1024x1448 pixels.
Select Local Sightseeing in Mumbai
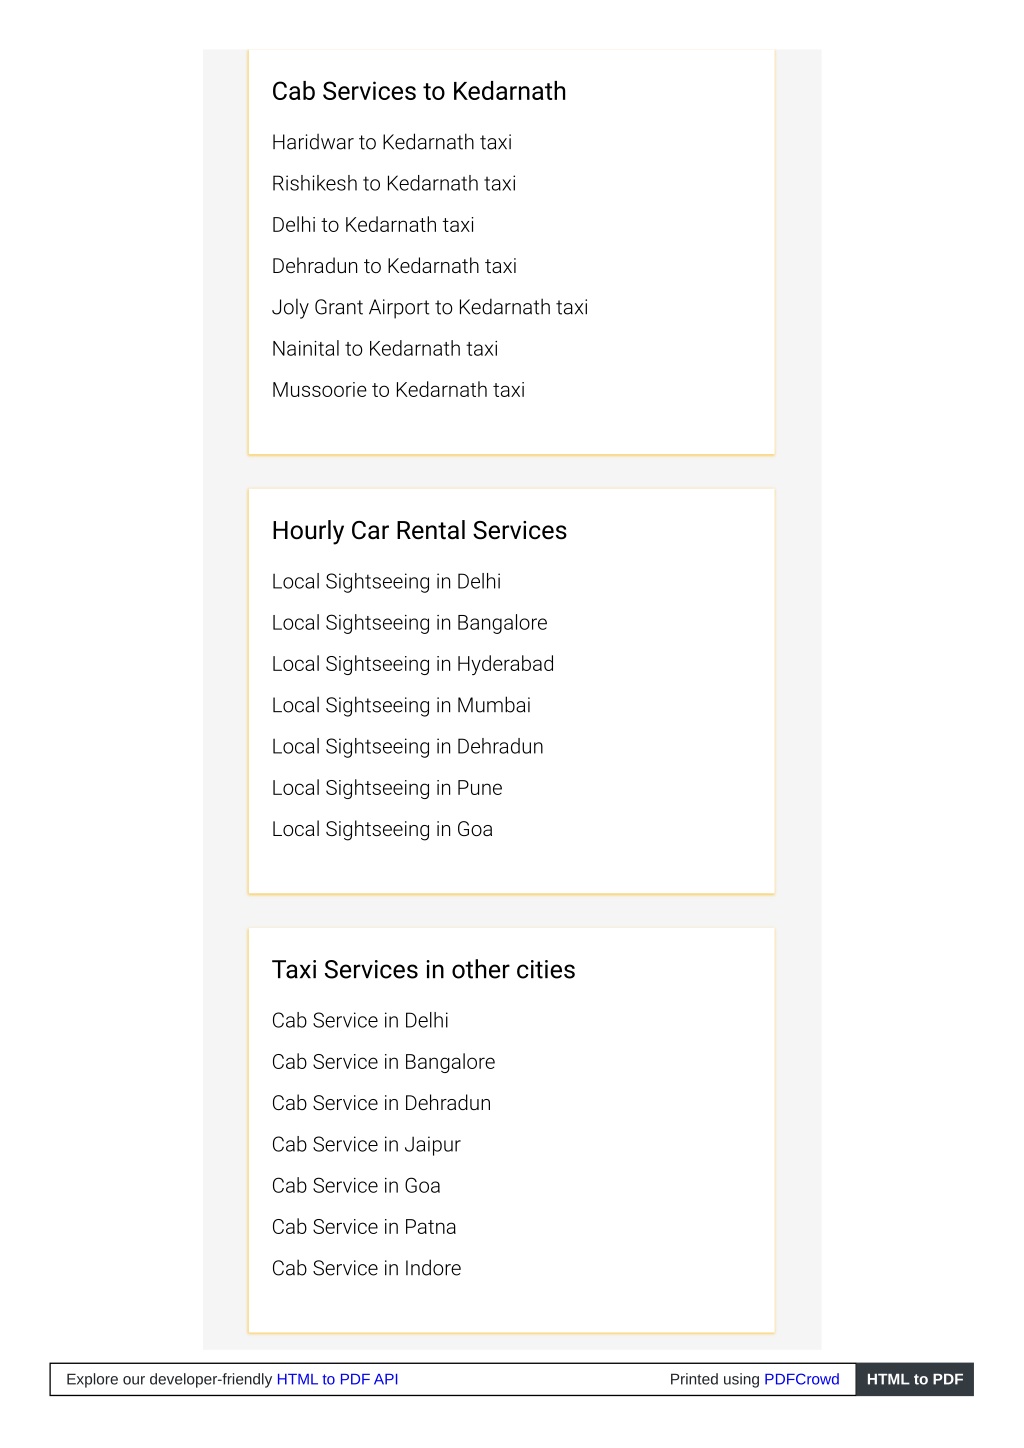pyautogui.click(x=401, y=705)
